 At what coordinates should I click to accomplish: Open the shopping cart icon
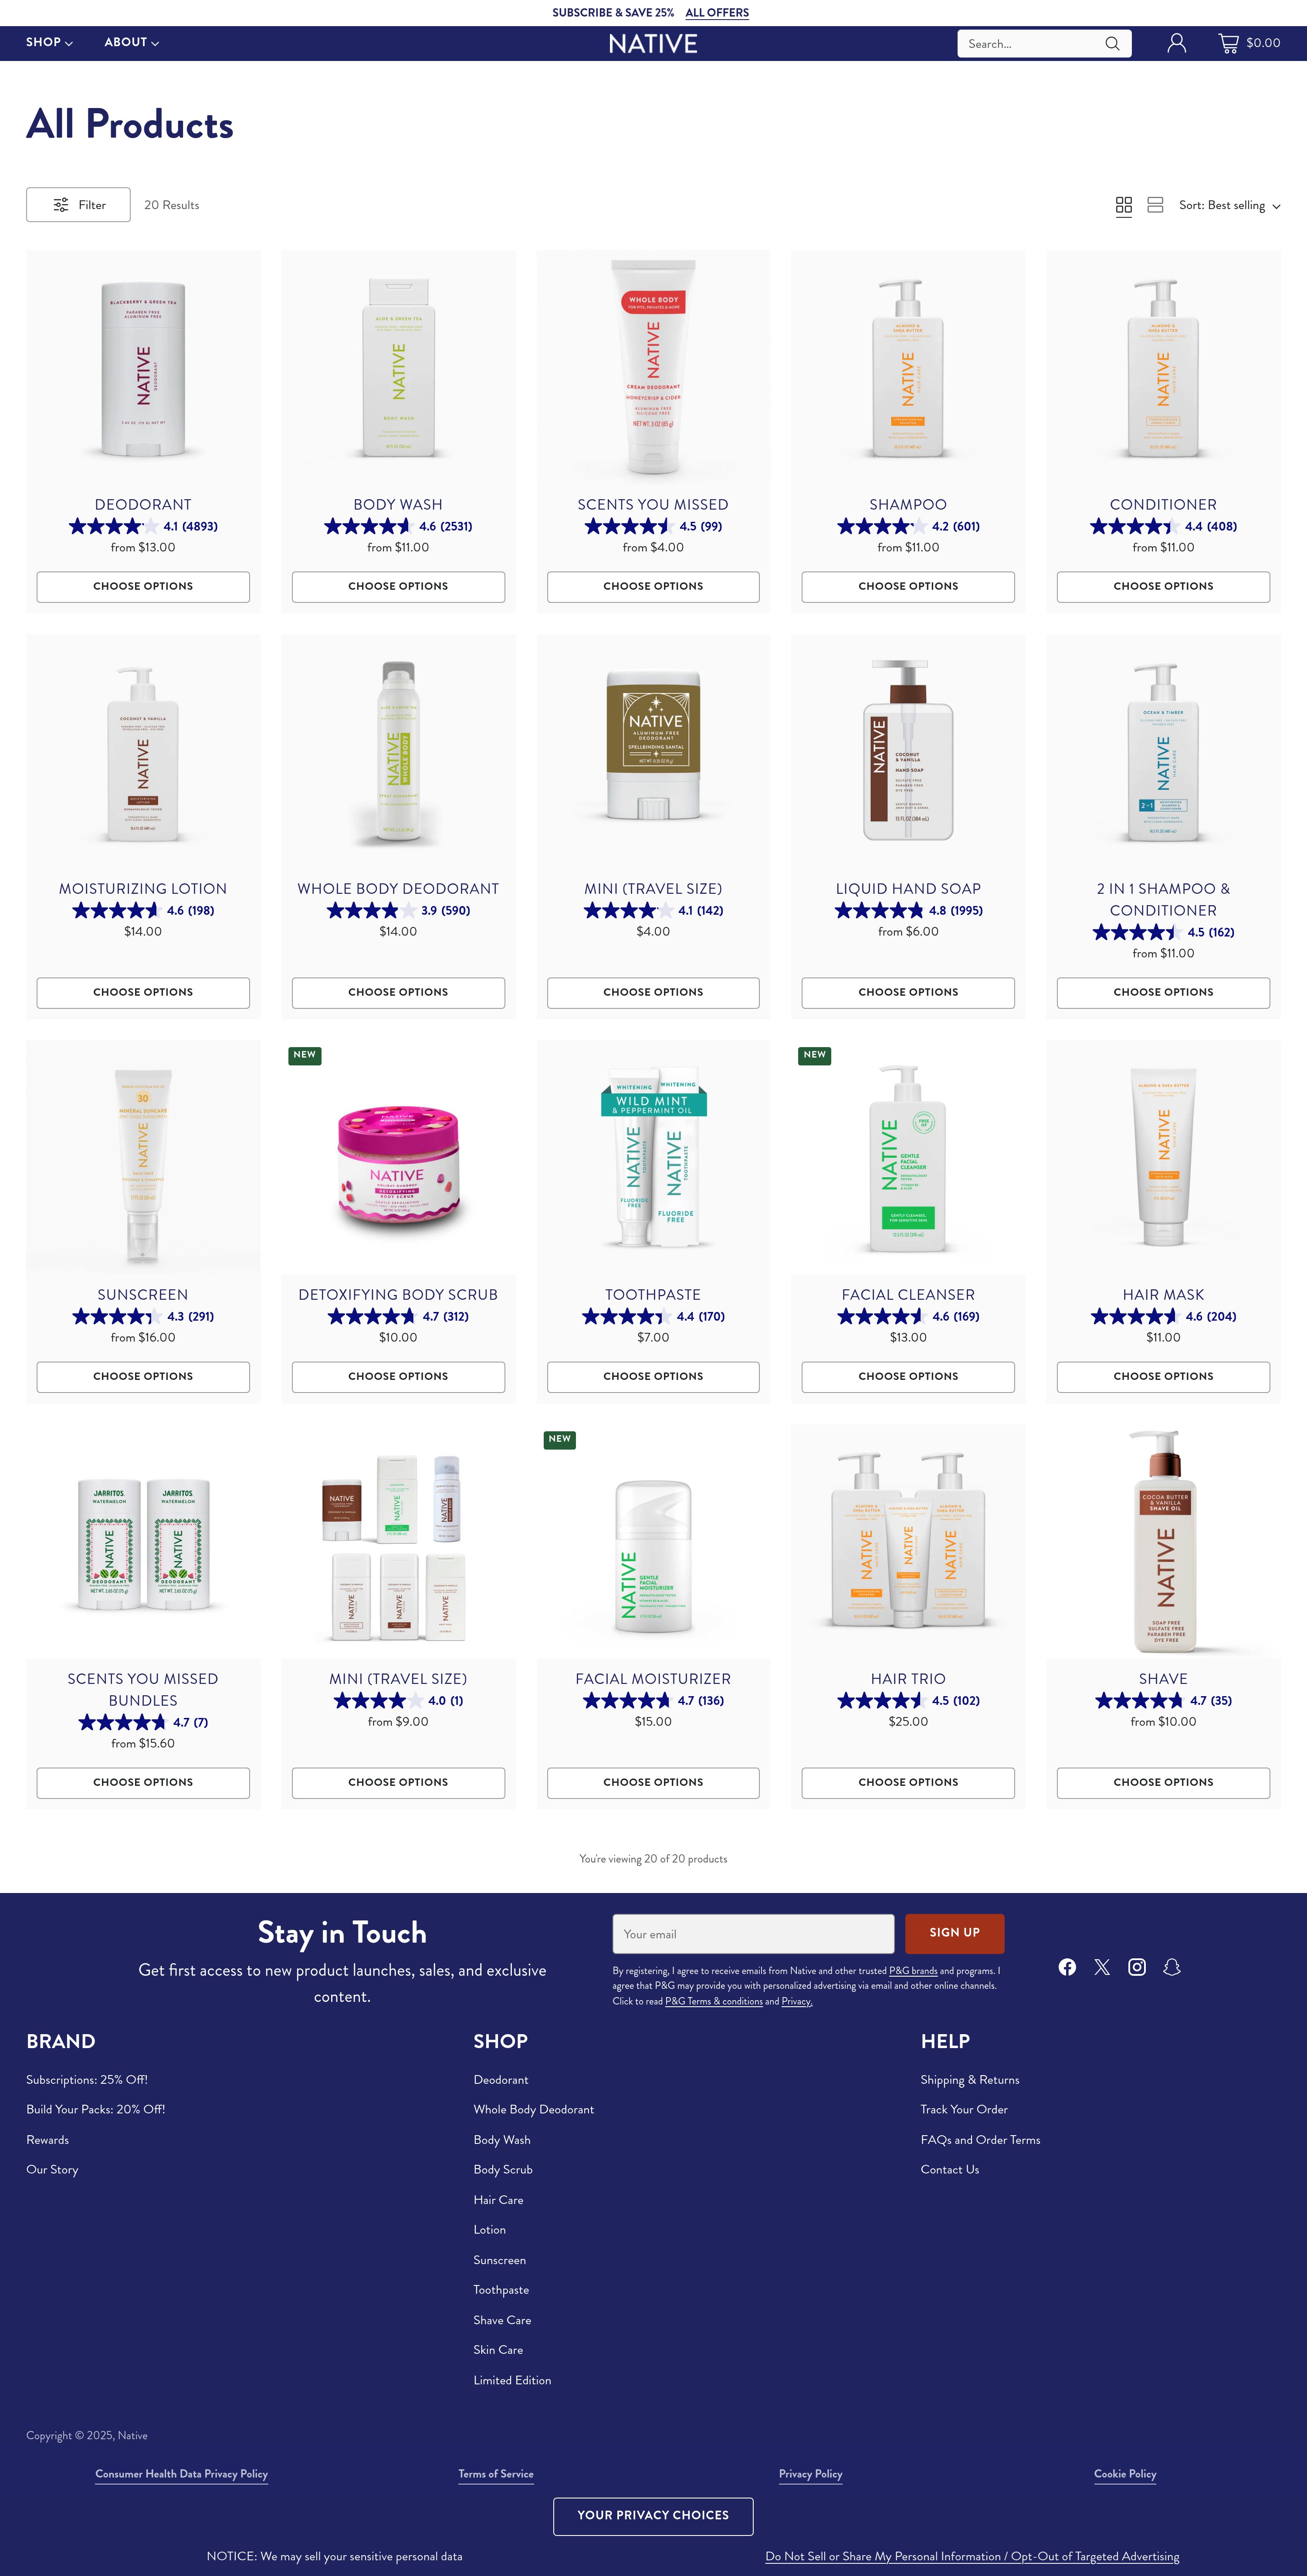click(x=1228, y=43)
